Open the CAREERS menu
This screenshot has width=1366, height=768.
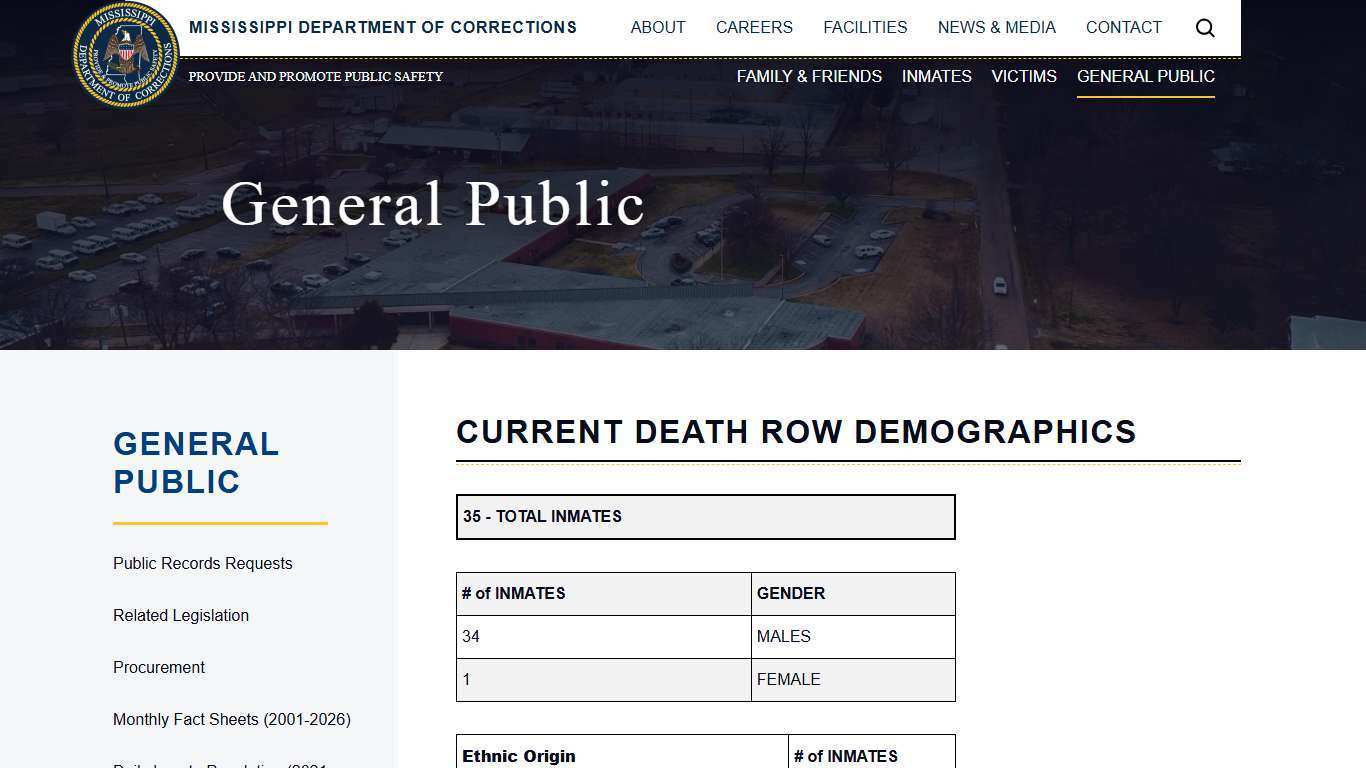click(x=754, y=27)
